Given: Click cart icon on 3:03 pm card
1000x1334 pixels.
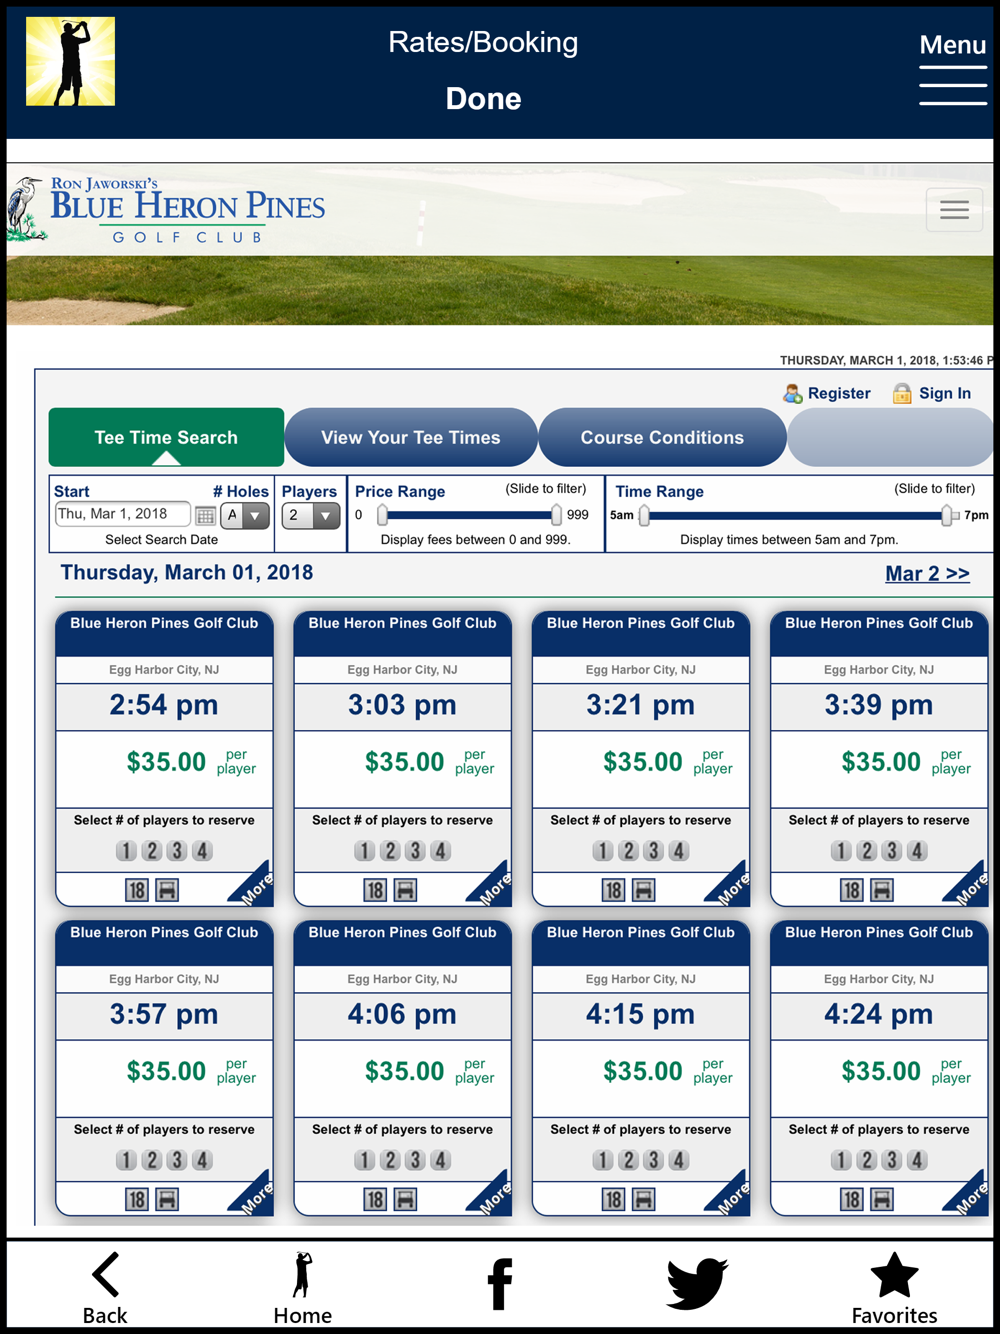Looking at the screenshot, I should click(405, 890).
